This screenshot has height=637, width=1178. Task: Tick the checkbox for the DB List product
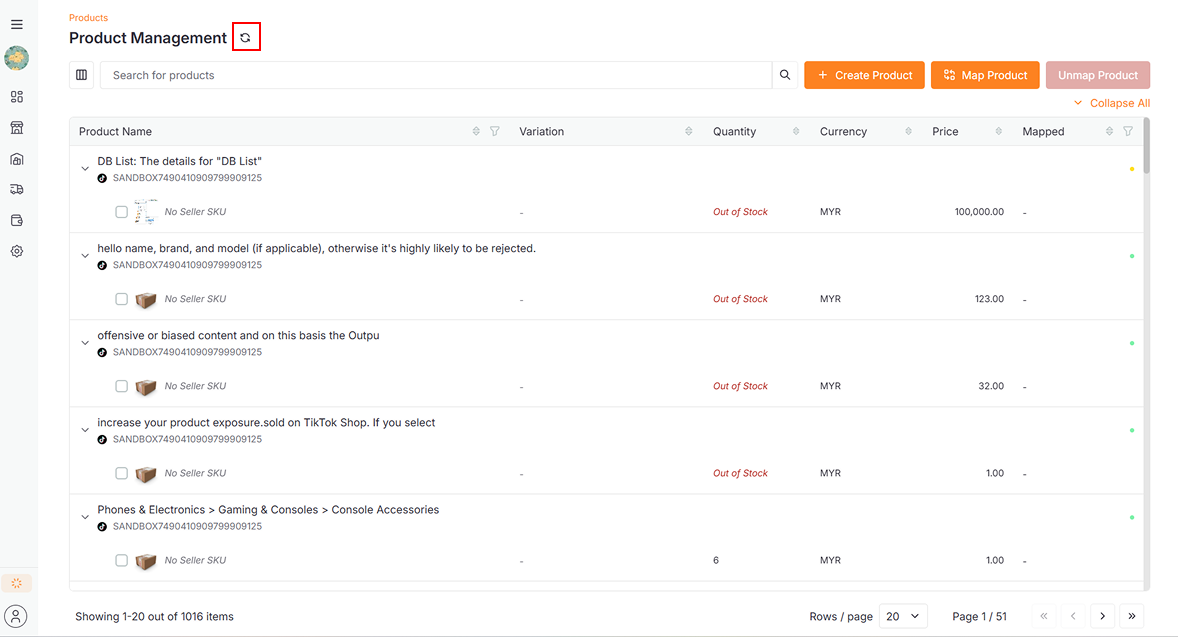click(121, 212)
